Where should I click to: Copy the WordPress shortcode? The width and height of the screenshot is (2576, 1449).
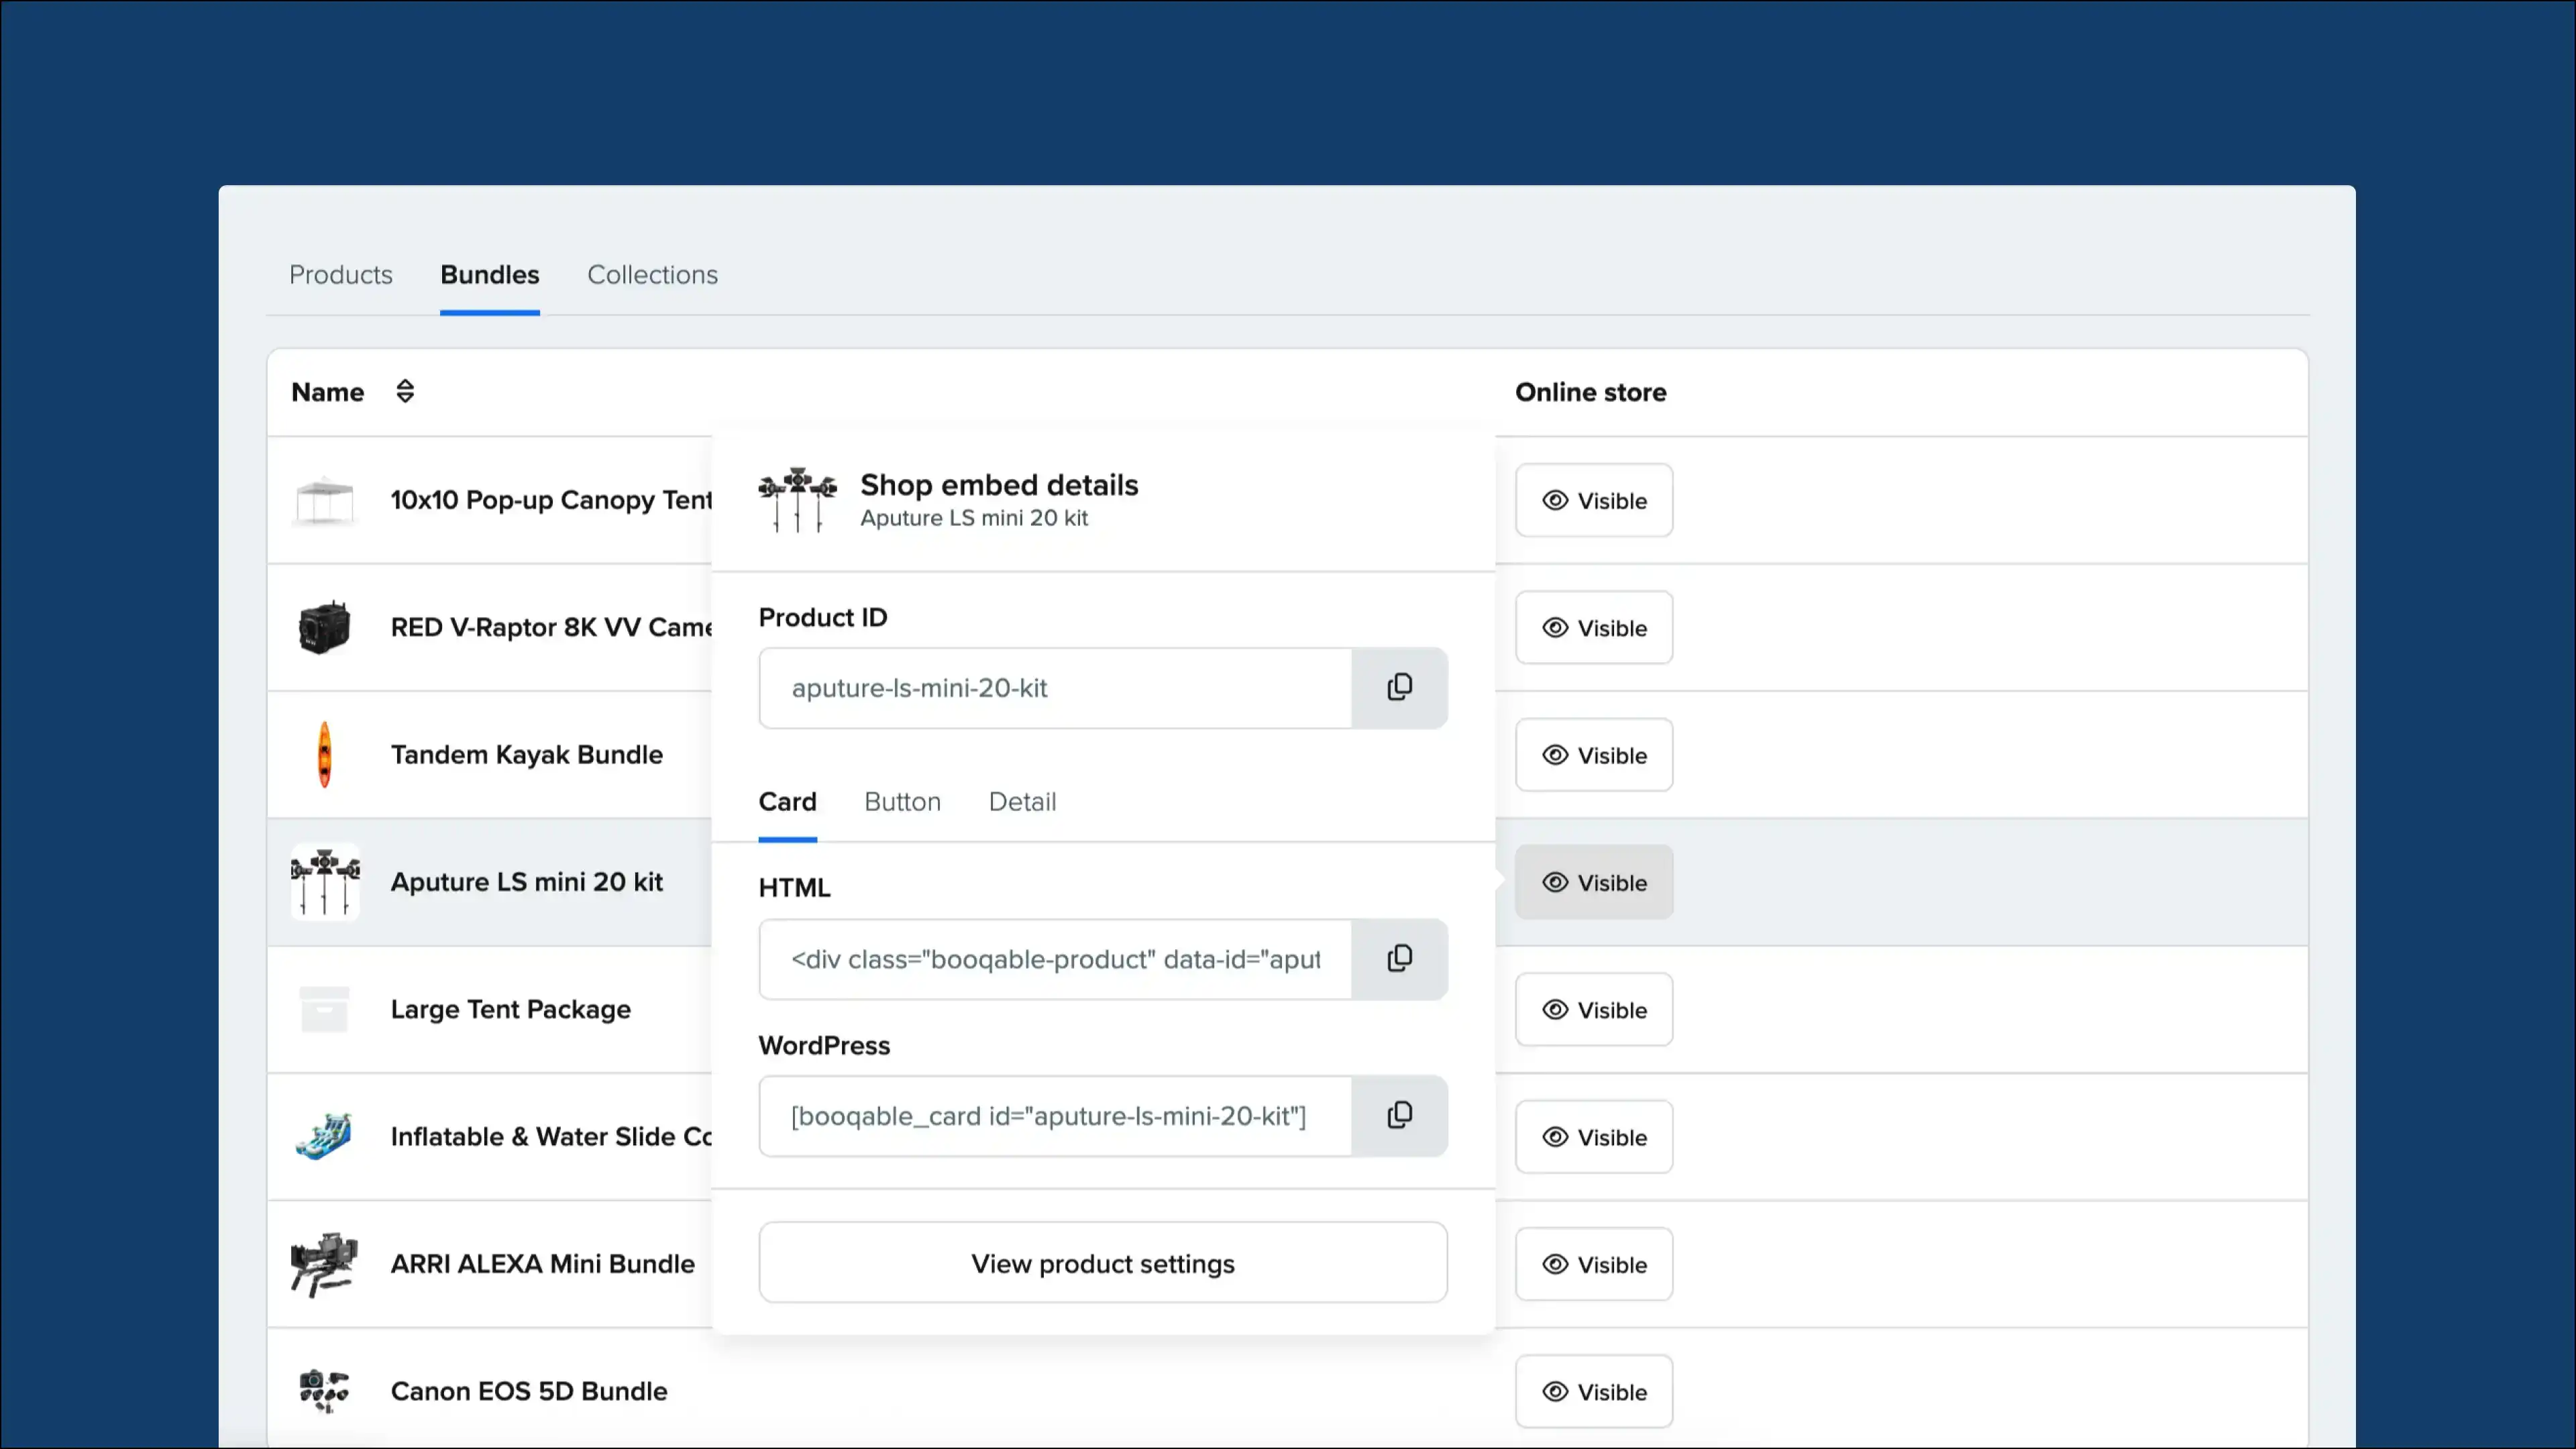1399,1115
